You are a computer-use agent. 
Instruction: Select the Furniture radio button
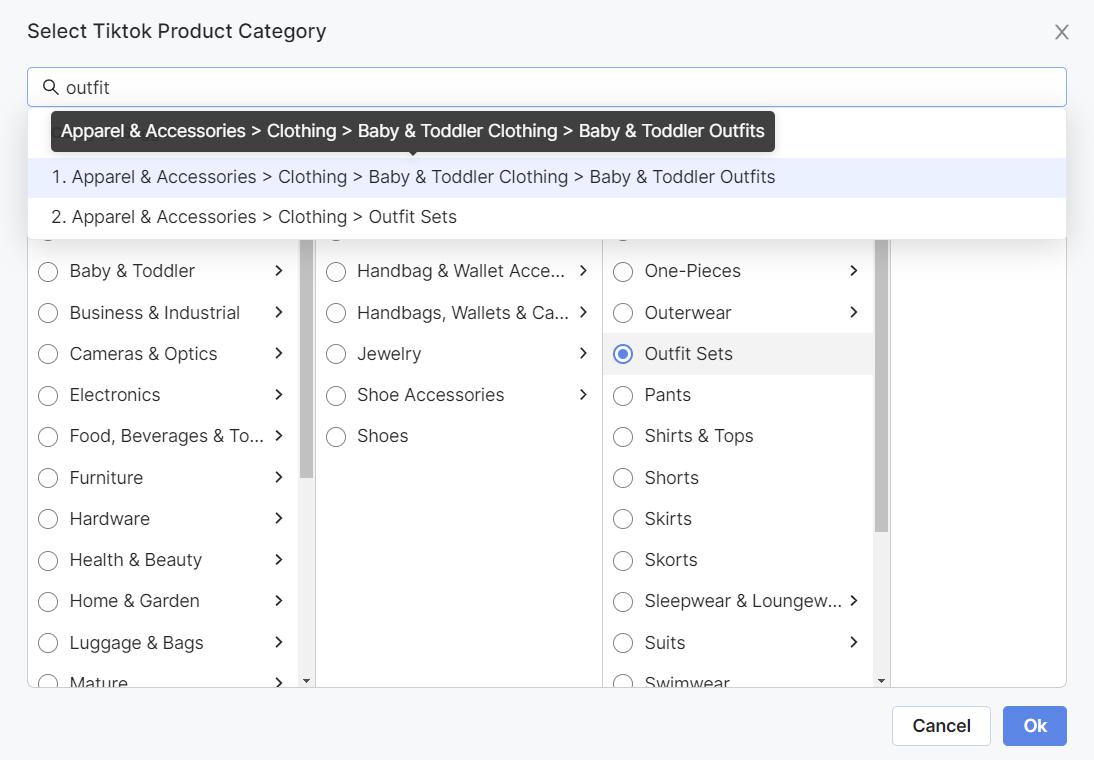coord(48,478)
